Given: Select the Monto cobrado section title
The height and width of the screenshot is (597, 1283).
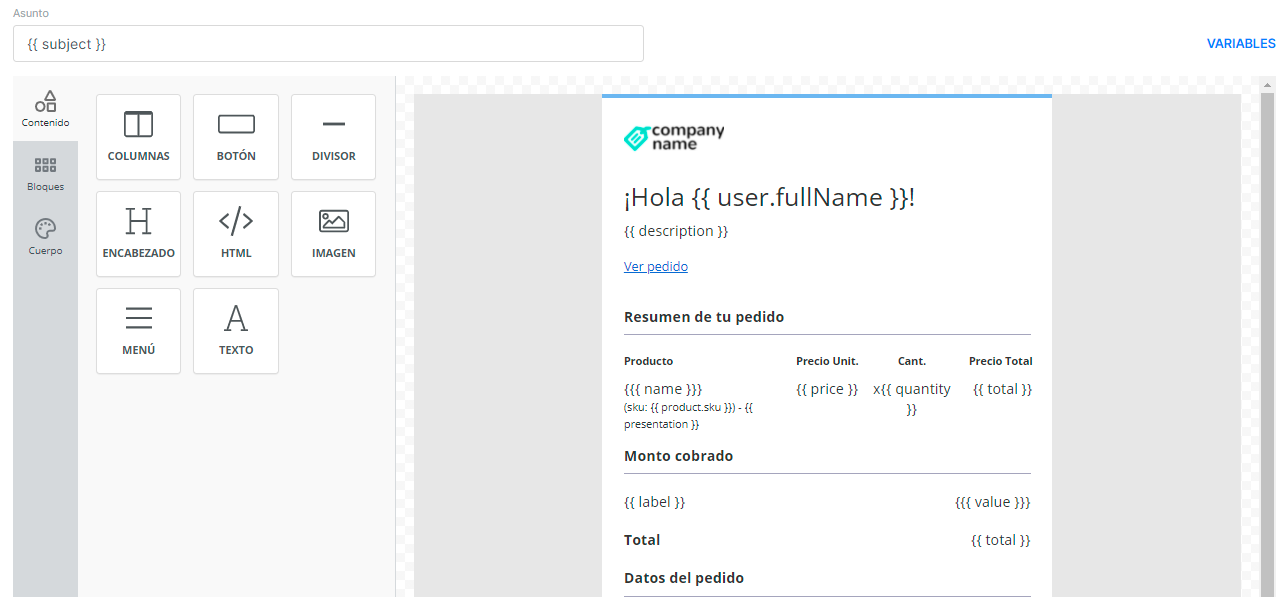Looking at the screenshot, I should 678,456.
